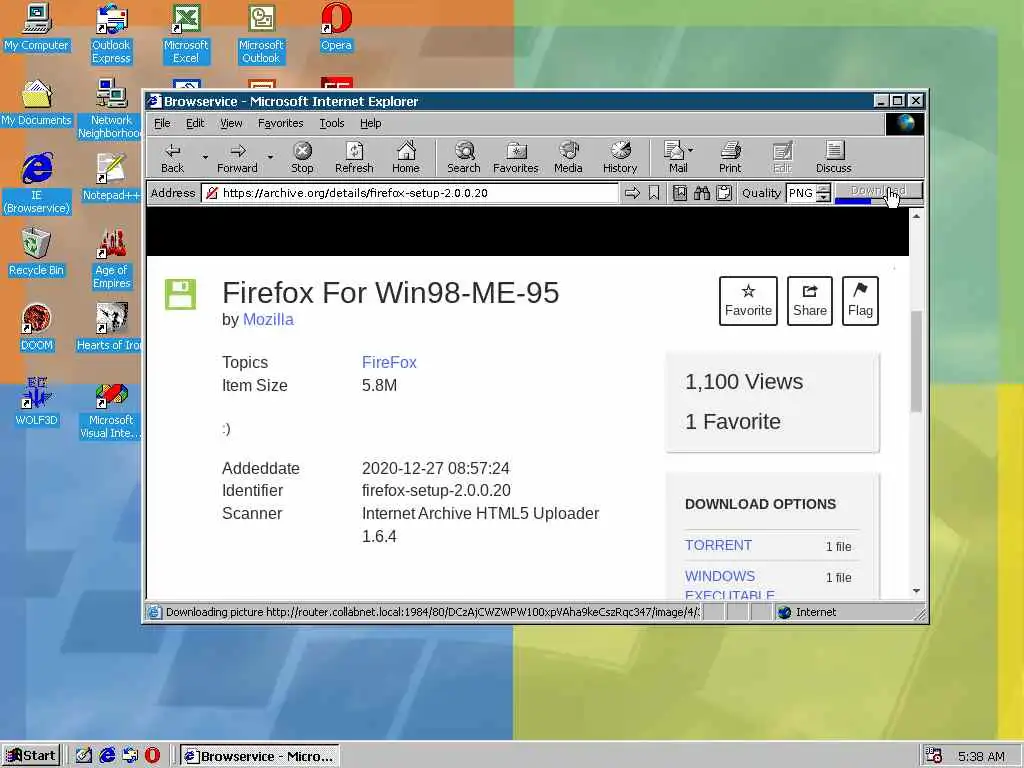Click the vertical scrollbar down arrow
The image size is (1024, 768).
pos(916,591)
